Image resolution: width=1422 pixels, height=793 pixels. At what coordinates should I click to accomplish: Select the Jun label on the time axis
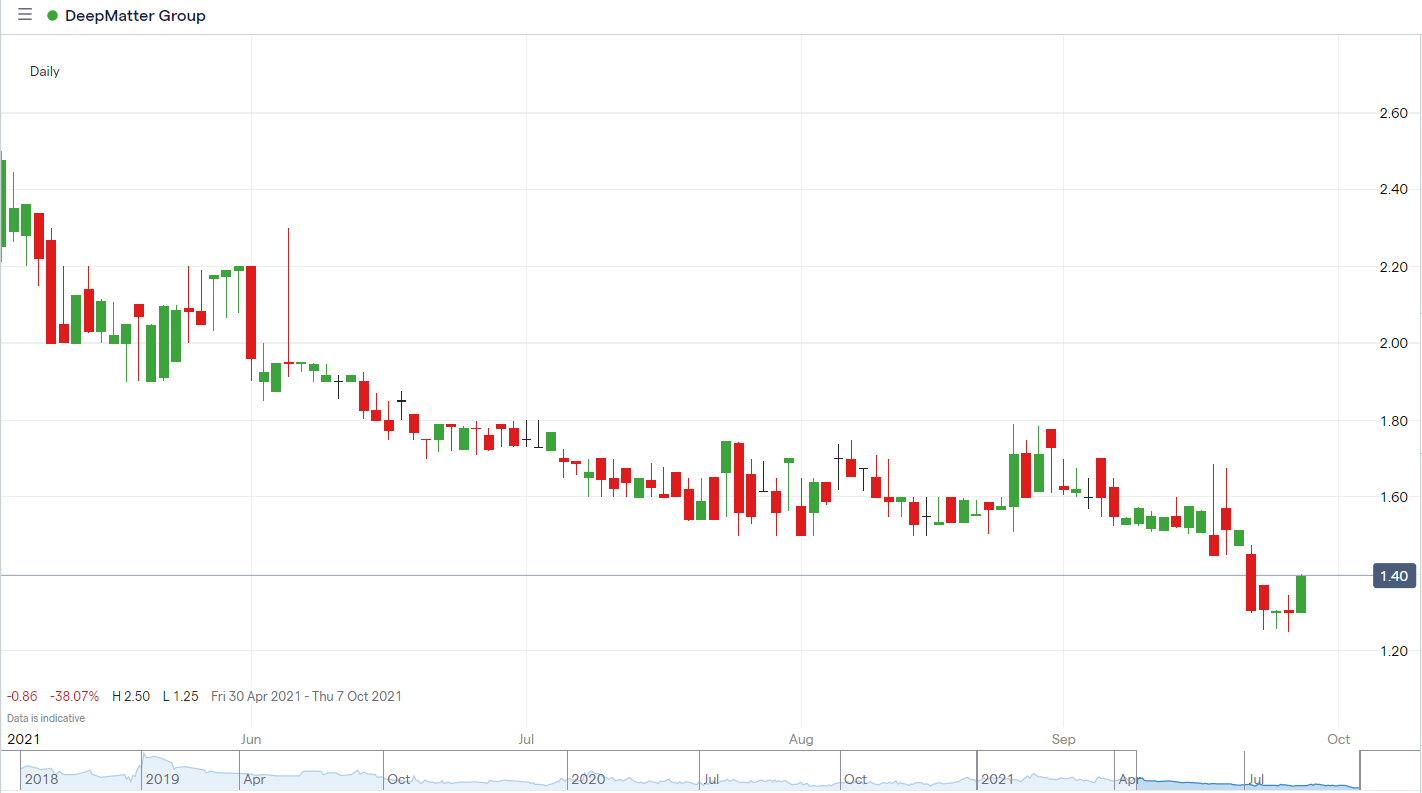click(x=251, y=739)
